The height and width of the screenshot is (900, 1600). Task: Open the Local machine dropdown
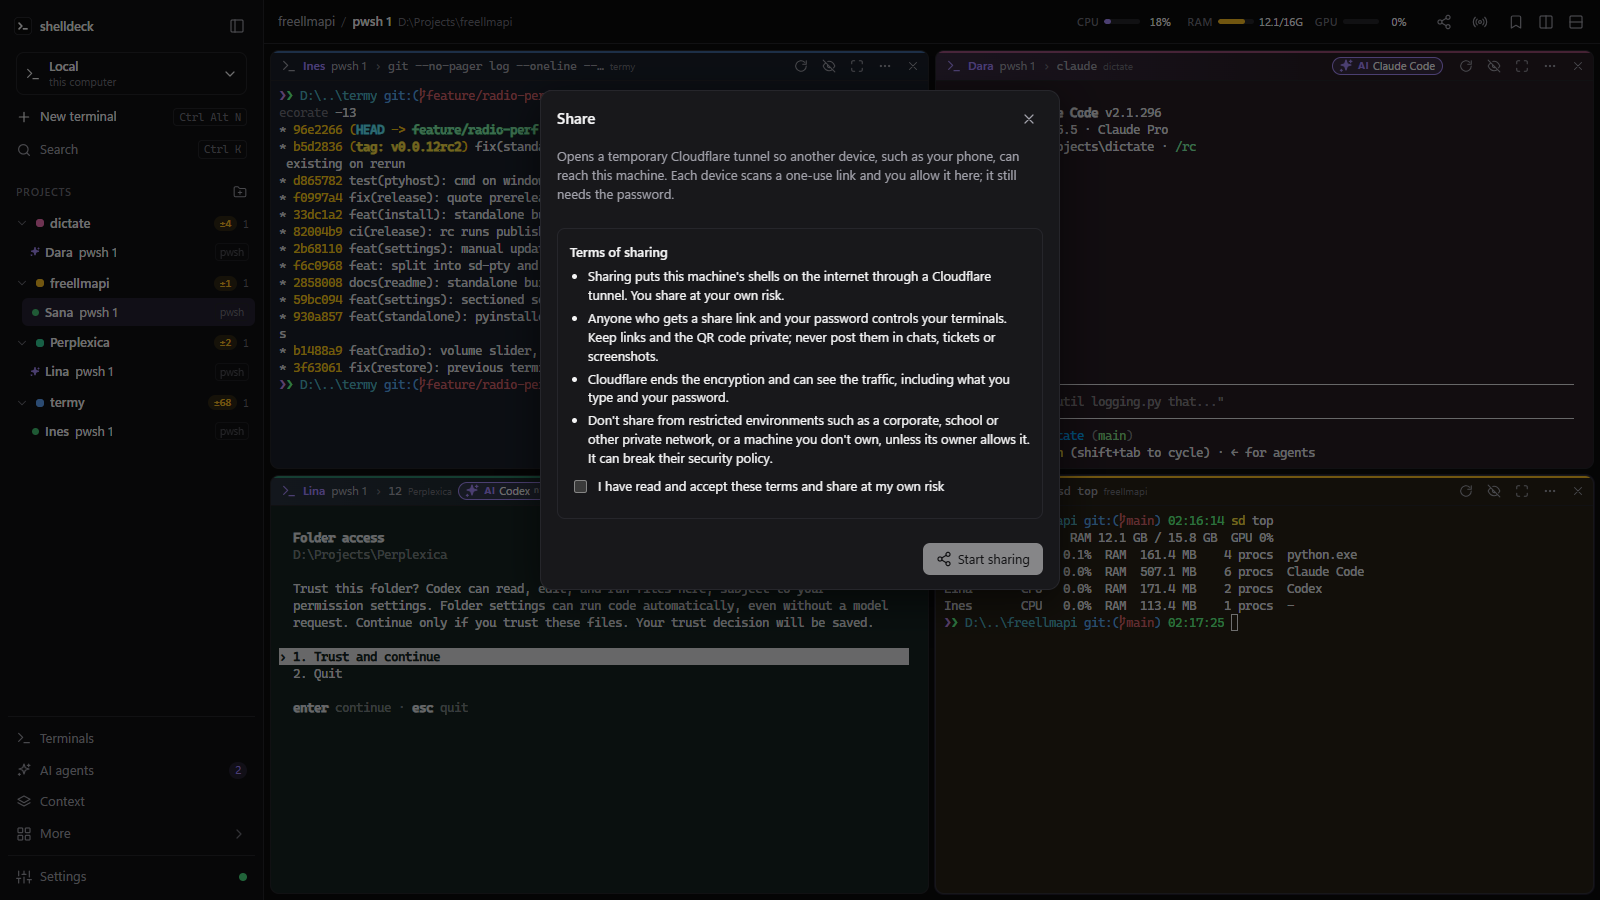click(x=131, y=74)
